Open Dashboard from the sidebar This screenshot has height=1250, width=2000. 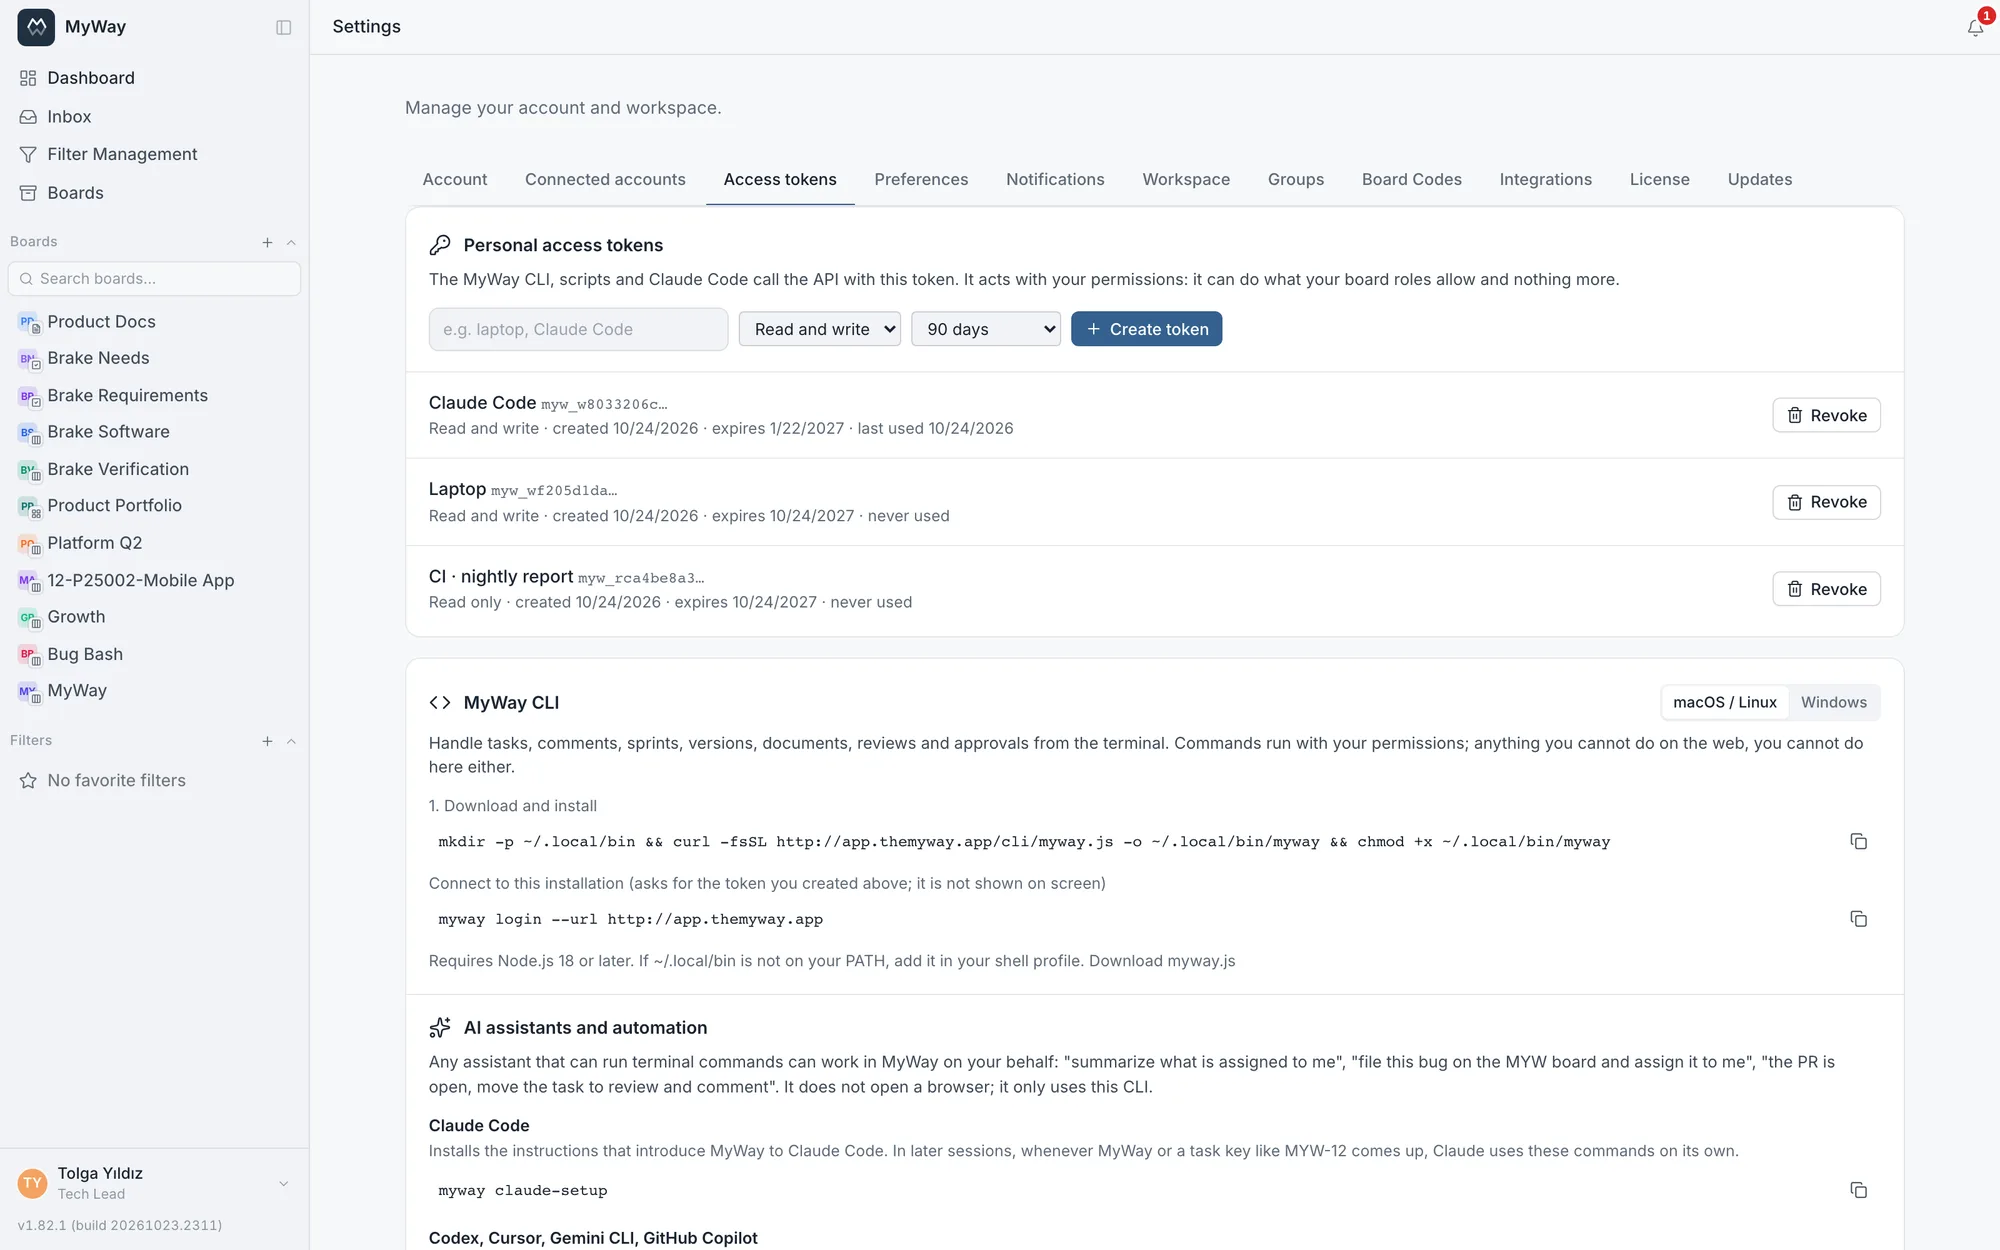click(91, 78)
